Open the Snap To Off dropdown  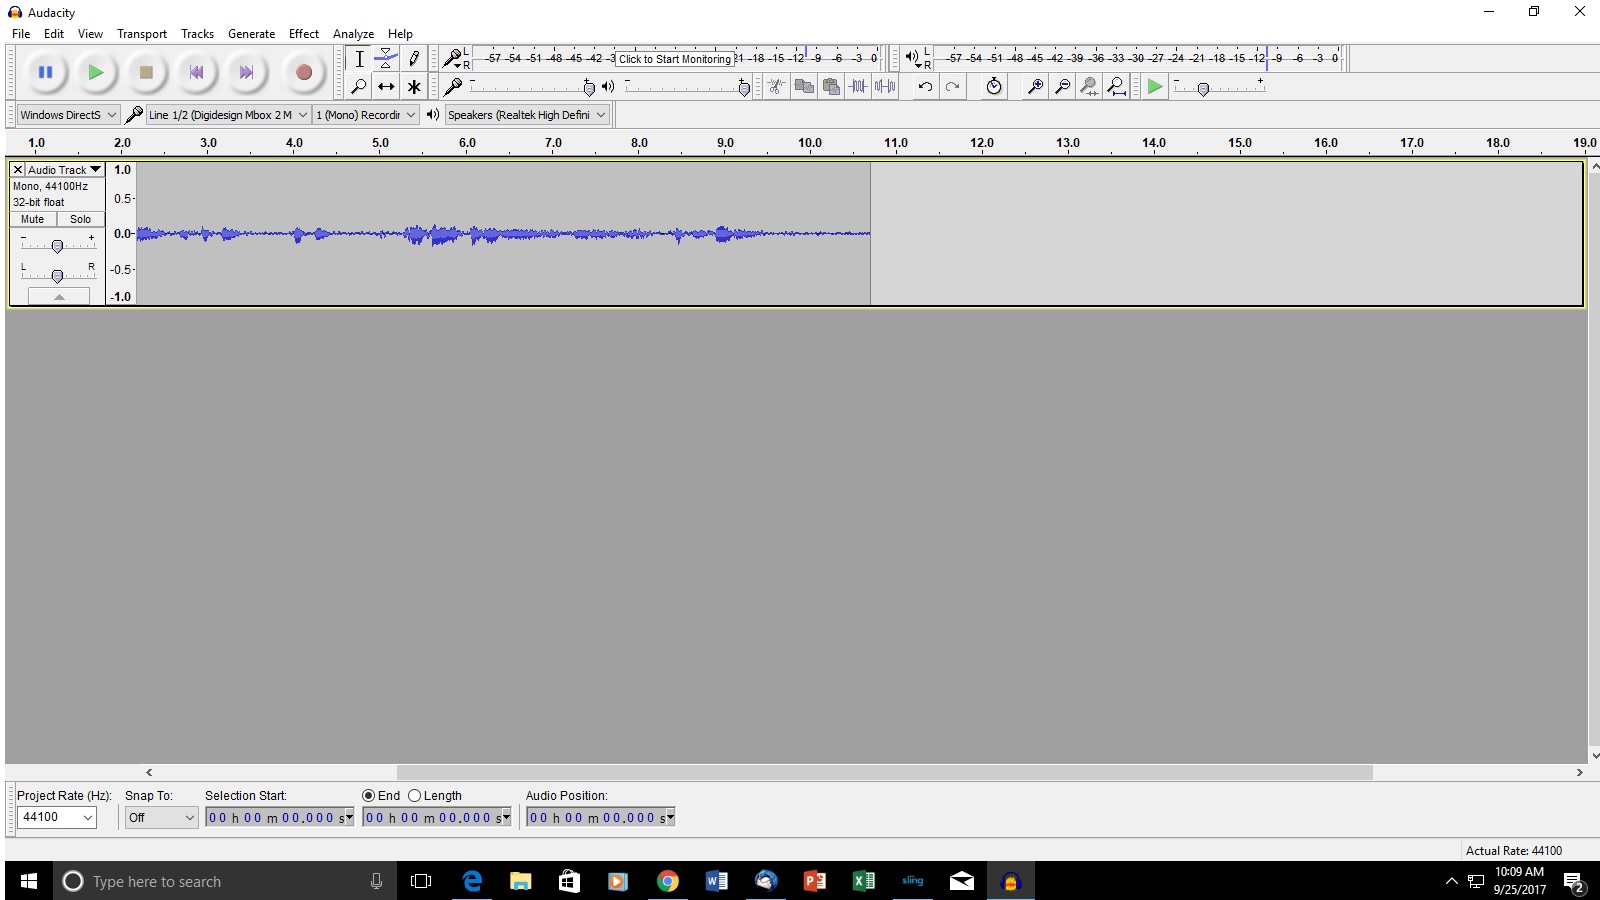pos(162,817)
